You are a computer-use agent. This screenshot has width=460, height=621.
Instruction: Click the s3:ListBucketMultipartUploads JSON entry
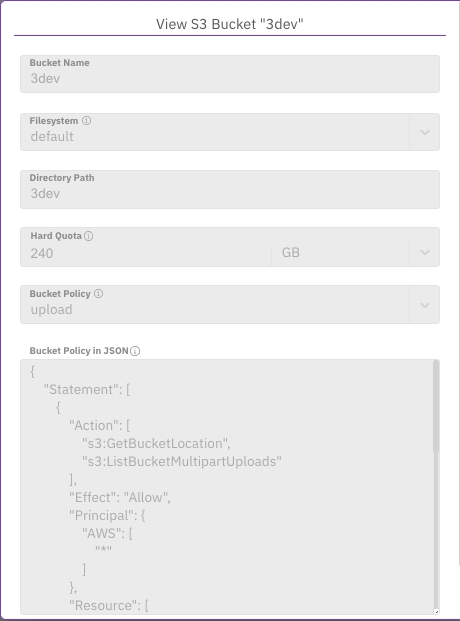tap(182, 461)
